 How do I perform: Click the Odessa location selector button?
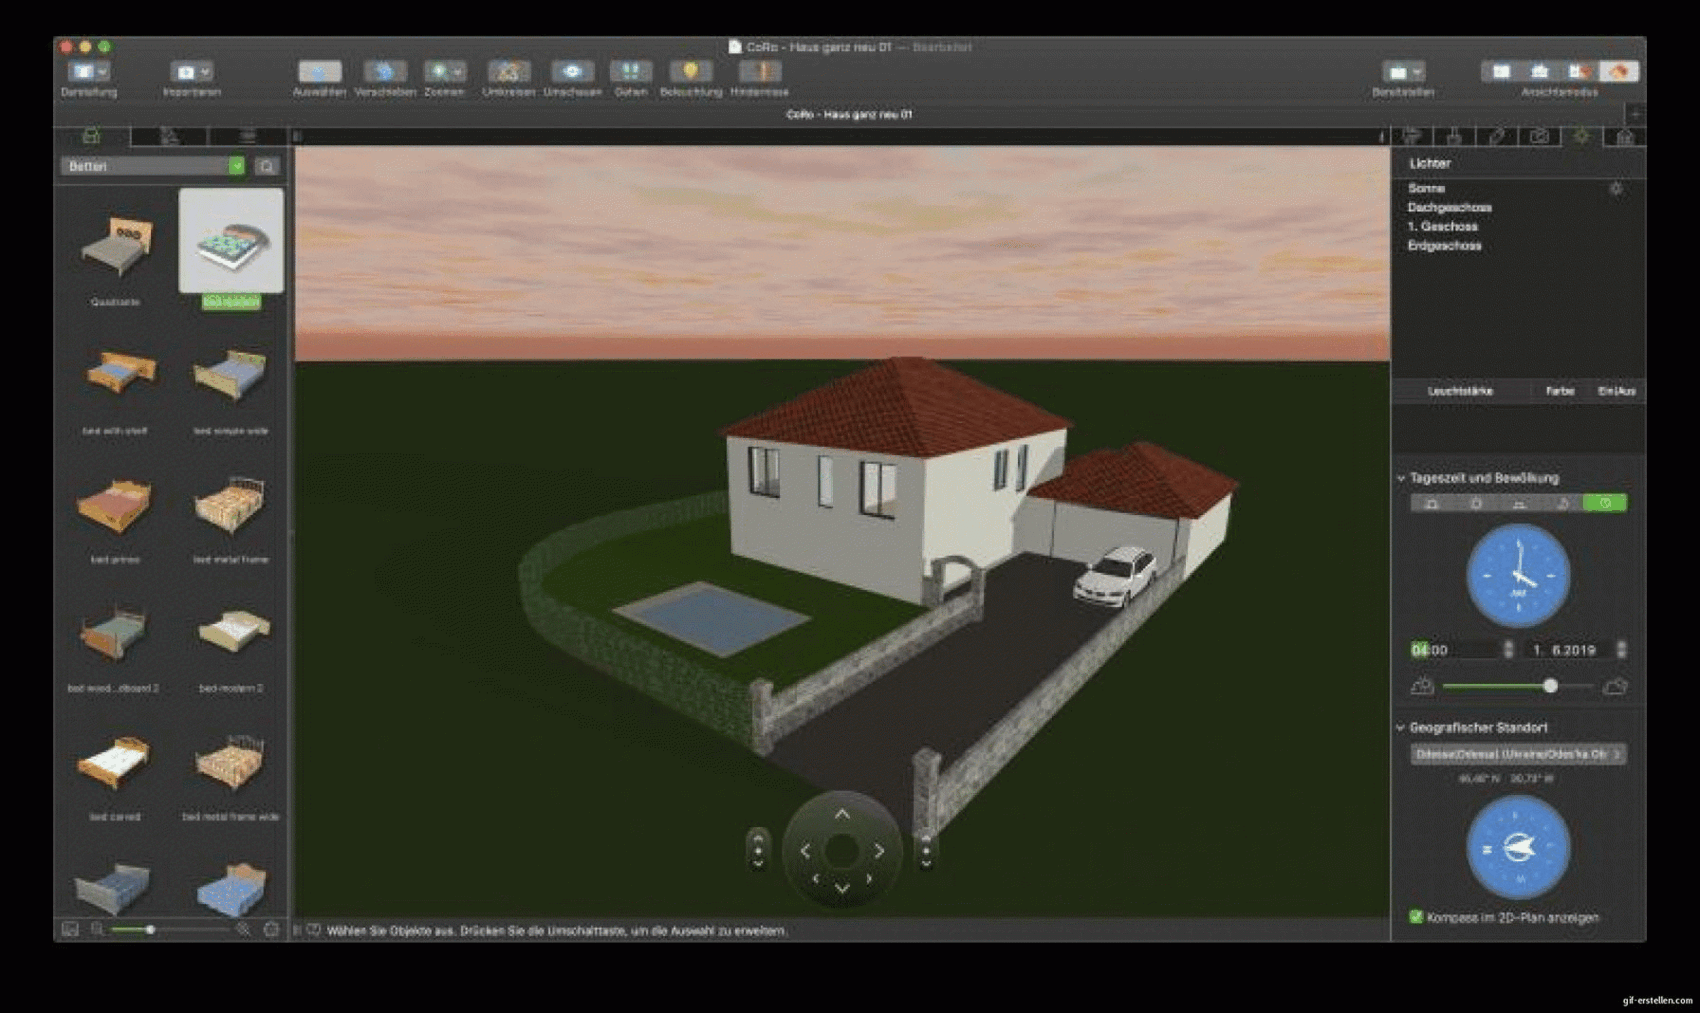1517,754
